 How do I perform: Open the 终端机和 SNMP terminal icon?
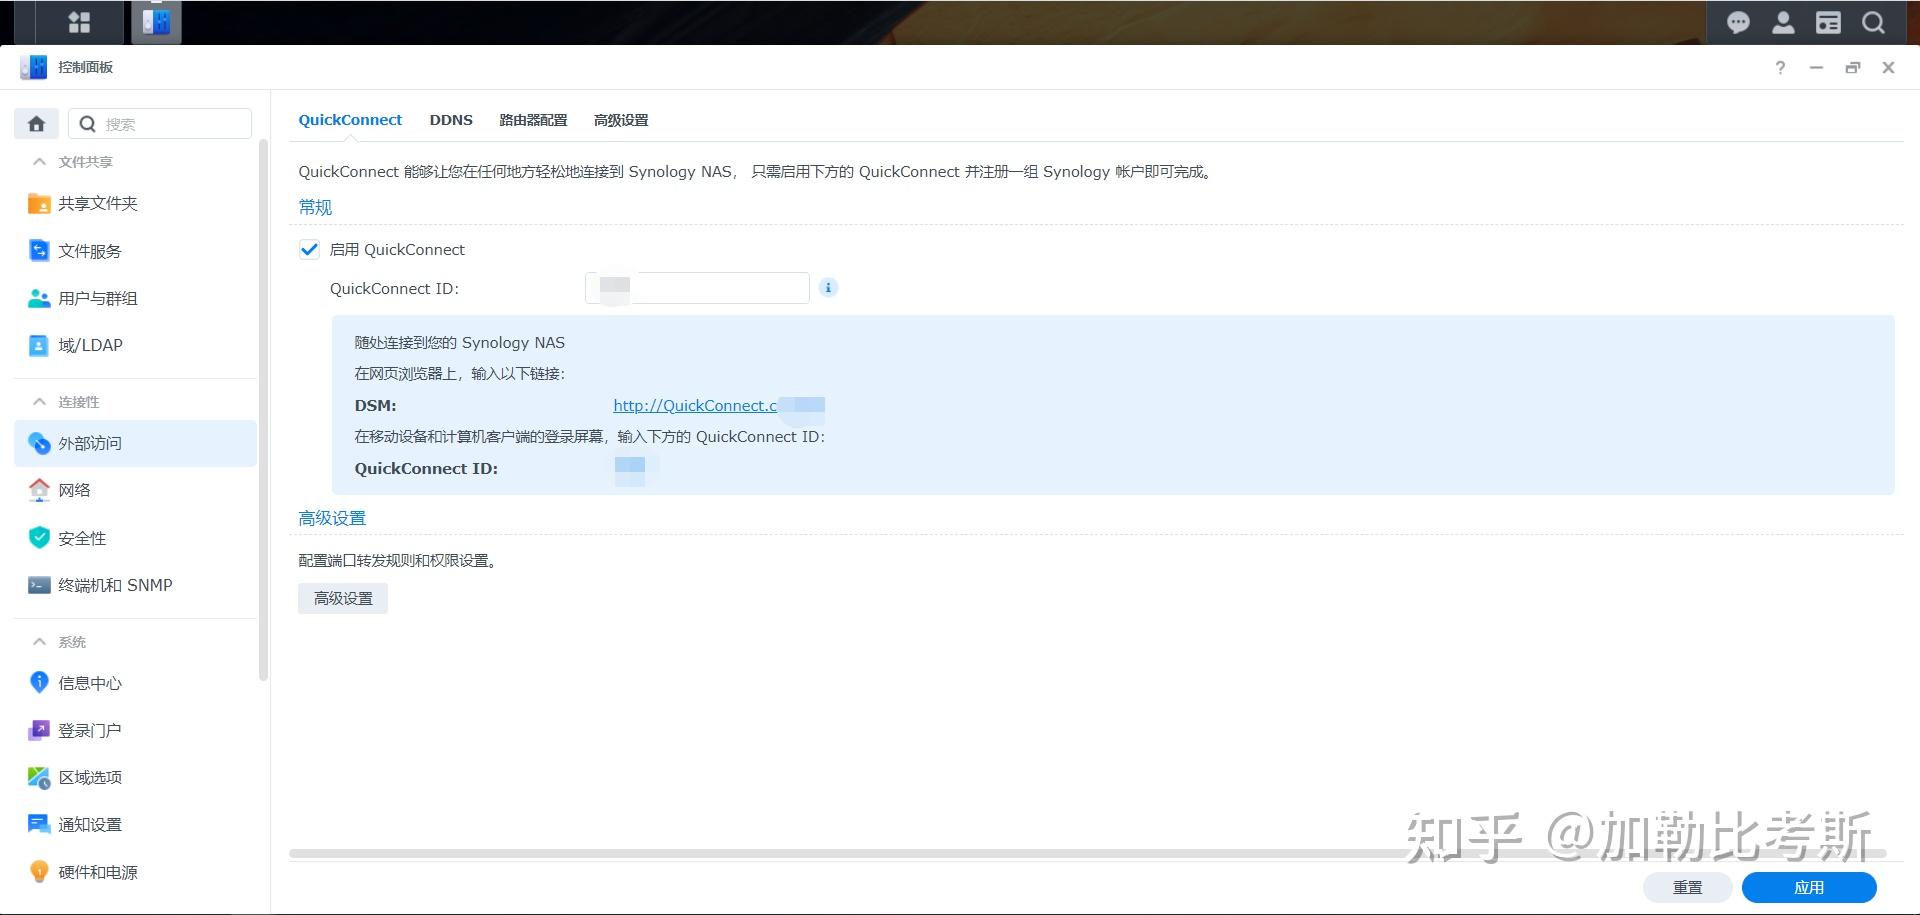point(39,585)
